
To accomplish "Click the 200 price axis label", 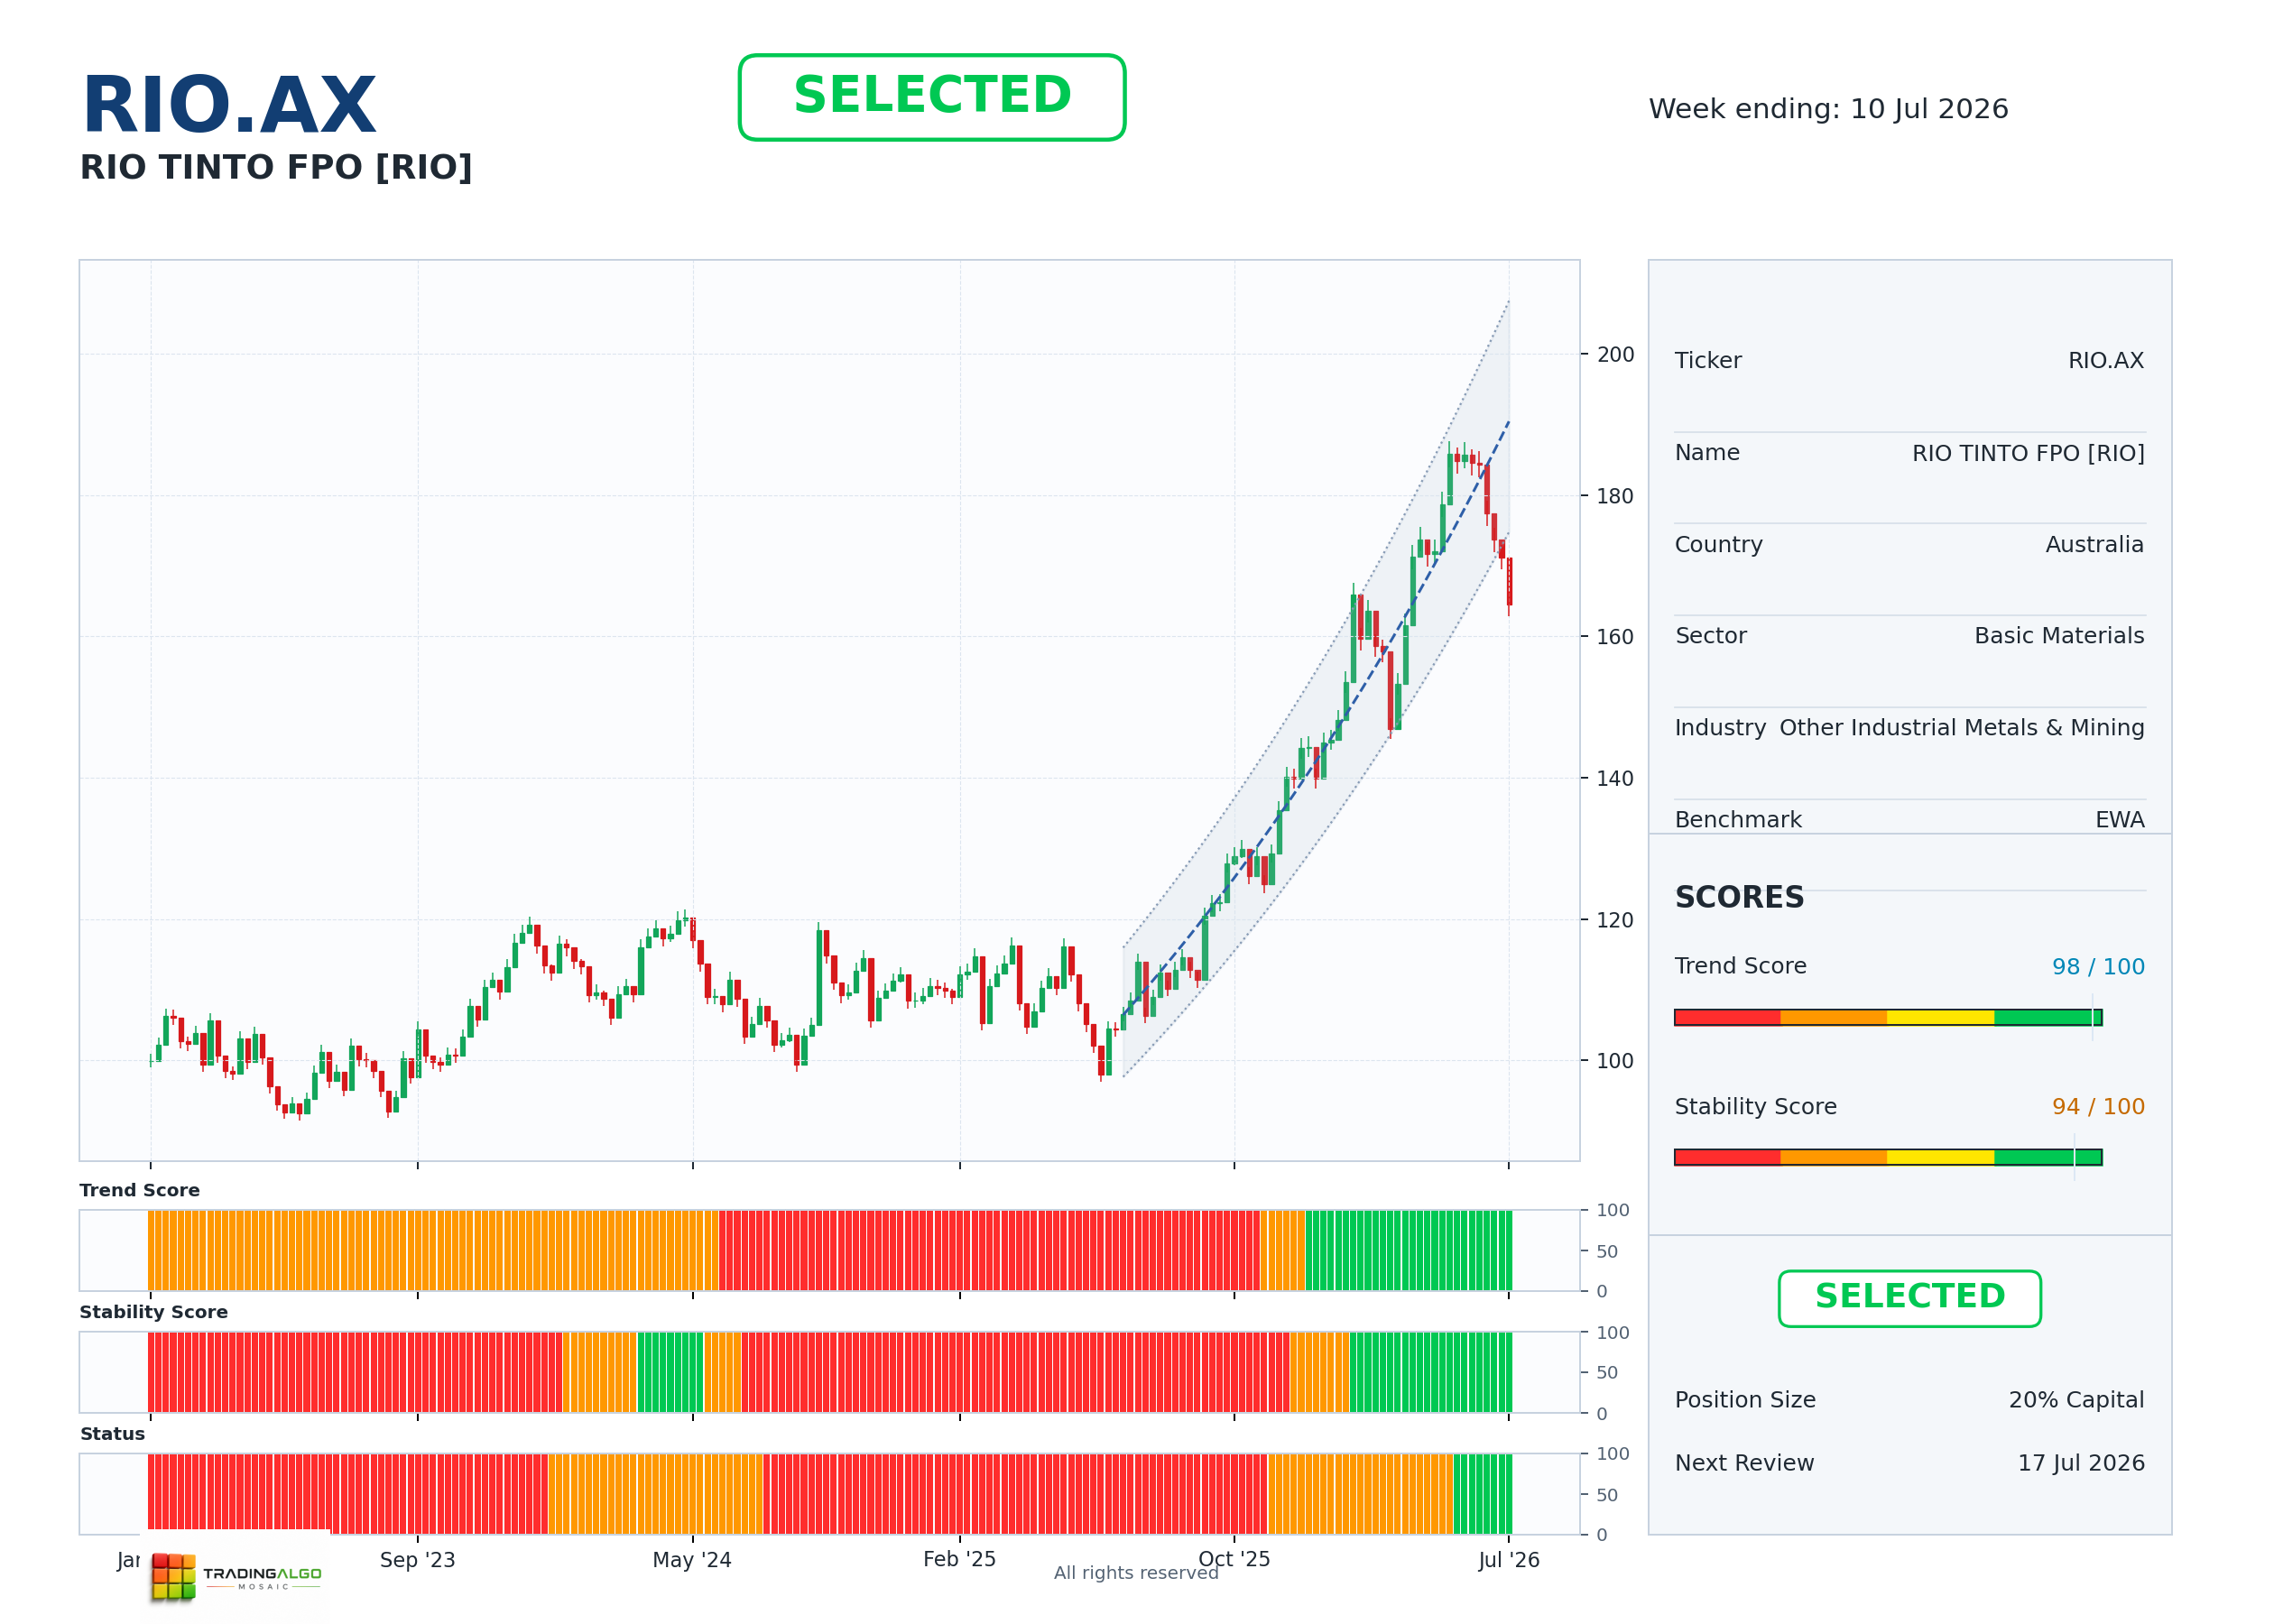I will click(x=1615, y=354).
